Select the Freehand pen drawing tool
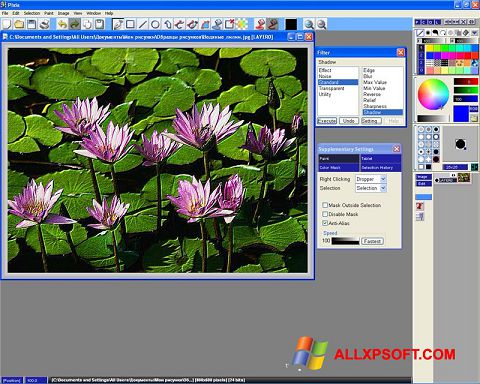Image resolution: width=480 pixels, height=384 pixels. (x=118, y=24)
